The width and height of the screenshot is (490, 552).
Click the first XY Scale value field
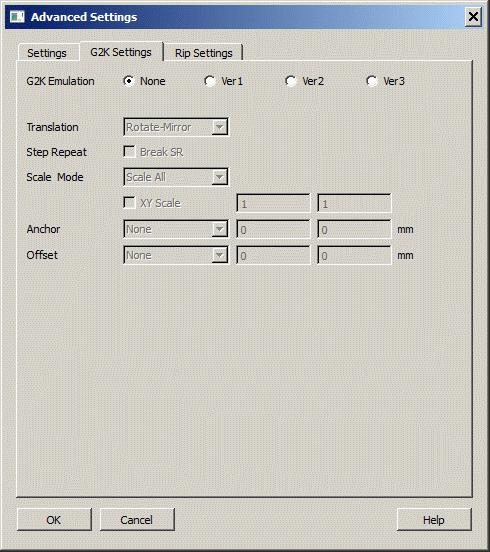pos(274,203)
